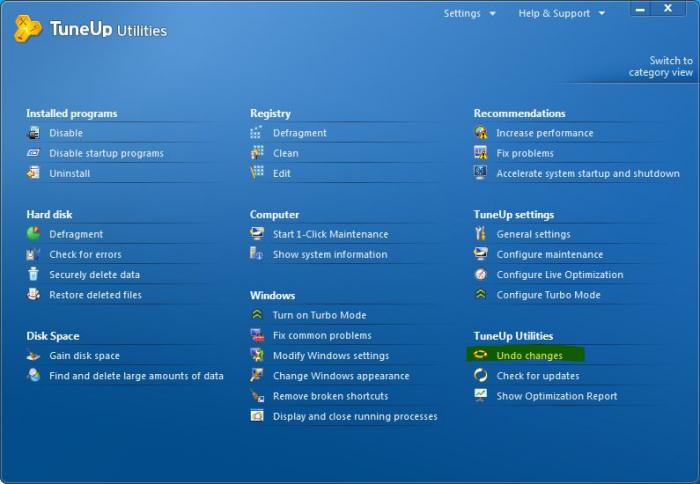Open Configure Turbo Mode link
Viewport: 700px width, 484px height.
(548, 295)
